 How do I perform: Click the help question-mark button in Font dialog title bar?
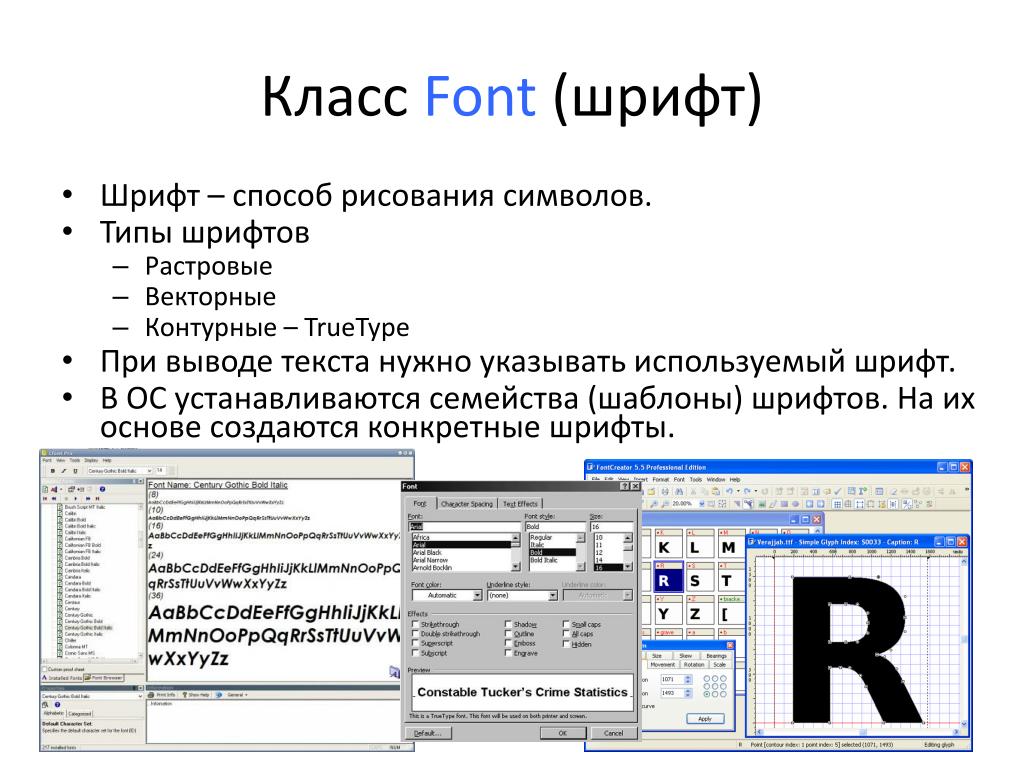pyautogui.click(x=624, y=487)
